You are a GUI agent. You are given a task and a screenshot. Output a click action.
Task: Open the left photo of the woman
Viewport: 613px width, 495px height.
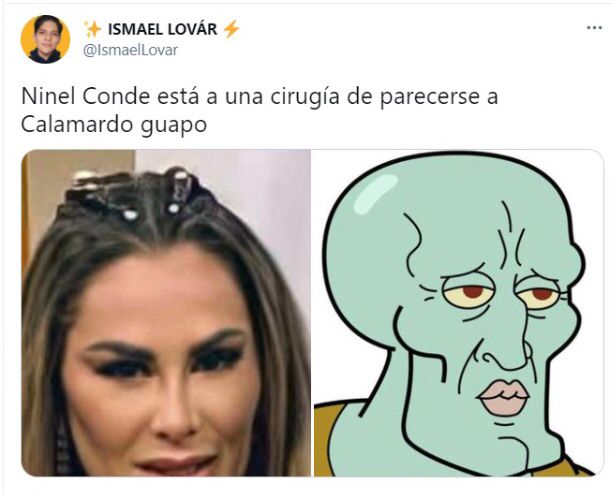click(166, 313)
